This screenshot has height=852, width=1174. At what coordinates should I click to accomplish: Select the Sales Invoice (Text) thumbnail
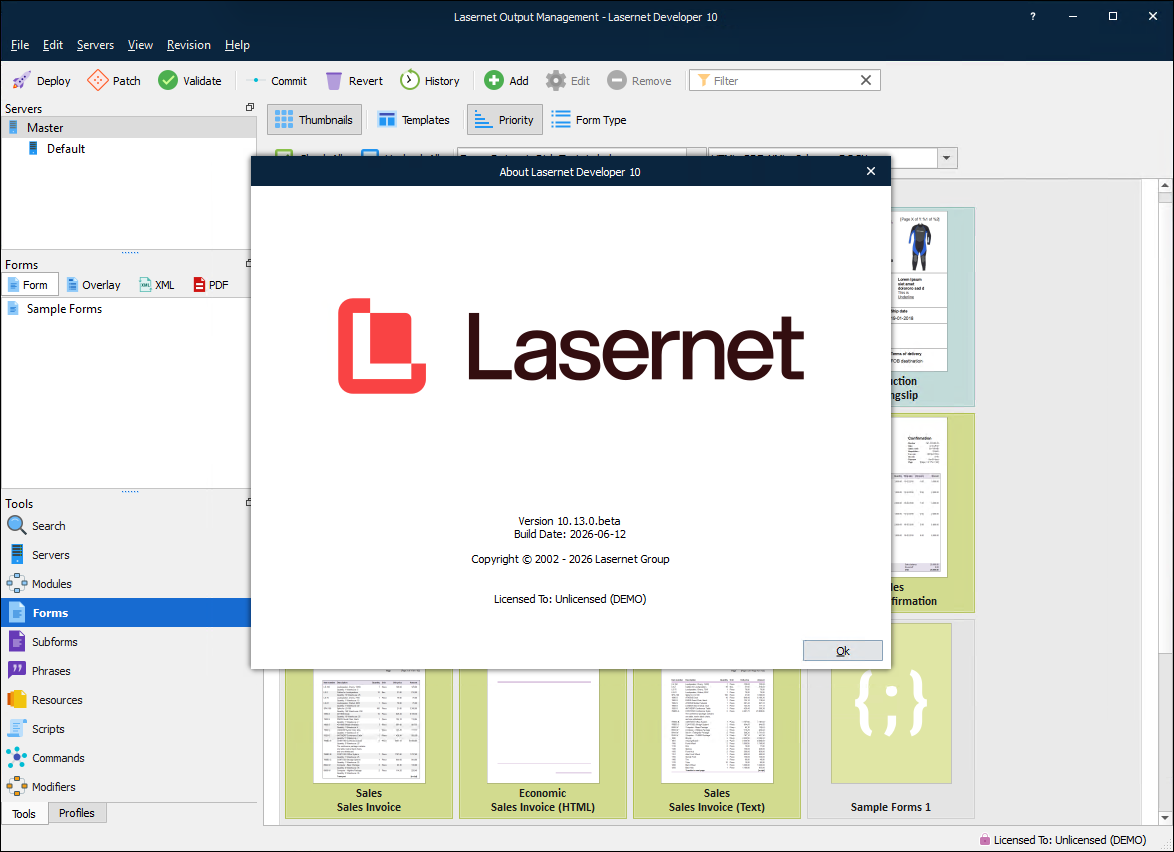click(x=717, y=743)
